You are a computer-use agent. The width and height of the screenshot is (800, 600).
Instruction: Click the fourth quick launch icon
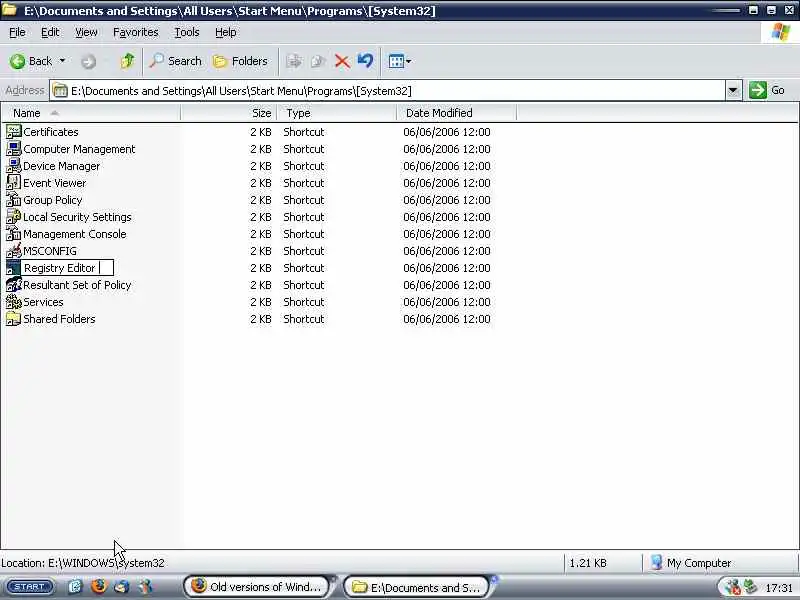[145, 587]
